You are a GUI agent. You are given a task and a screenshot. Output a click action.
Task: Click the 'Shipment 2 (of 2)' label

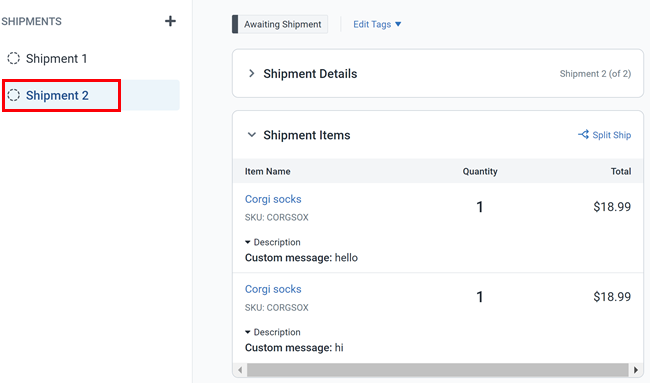pyautogui.click(x=595, y=74)
